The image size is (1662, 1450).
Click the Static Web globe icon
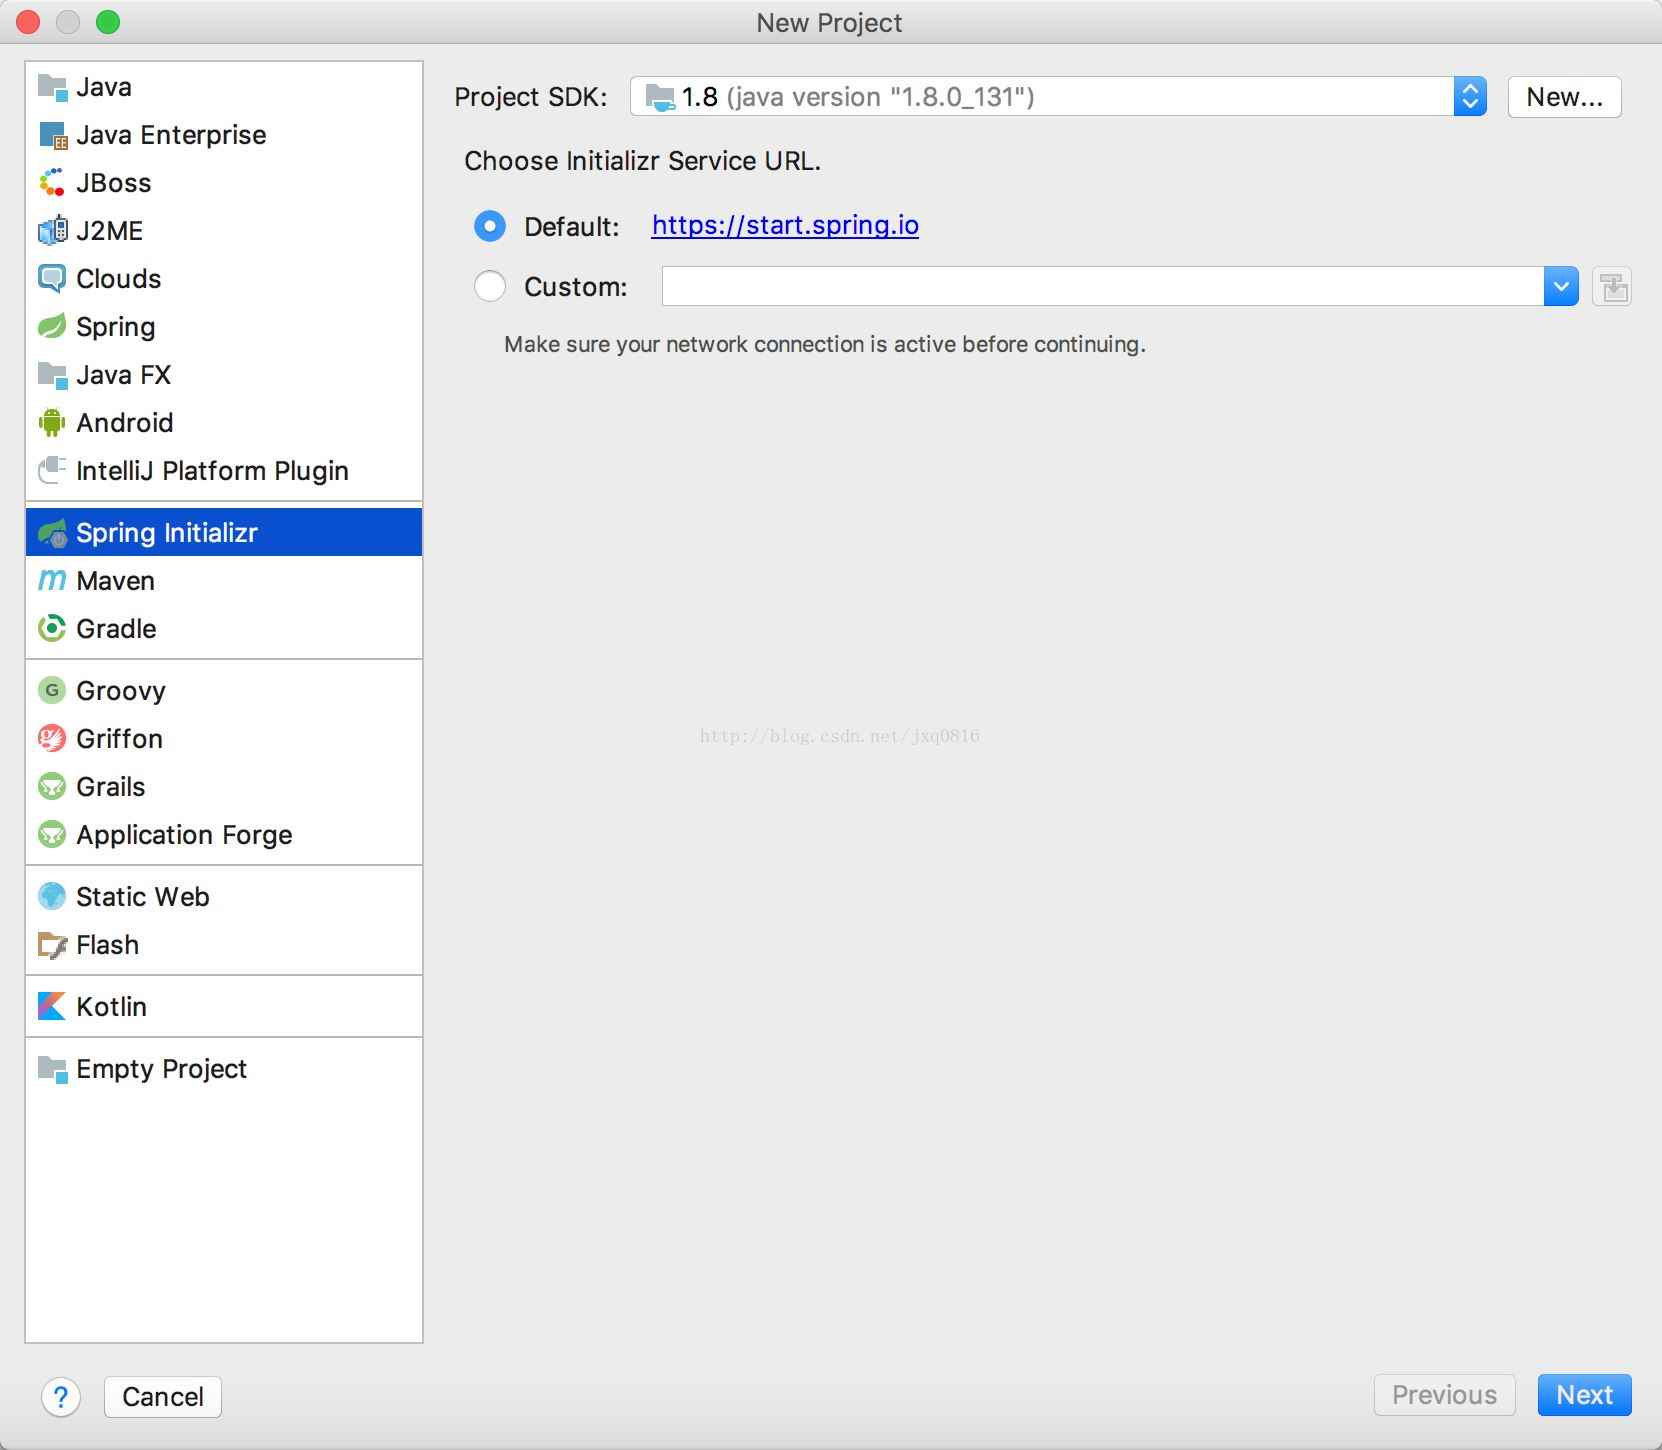52,897
